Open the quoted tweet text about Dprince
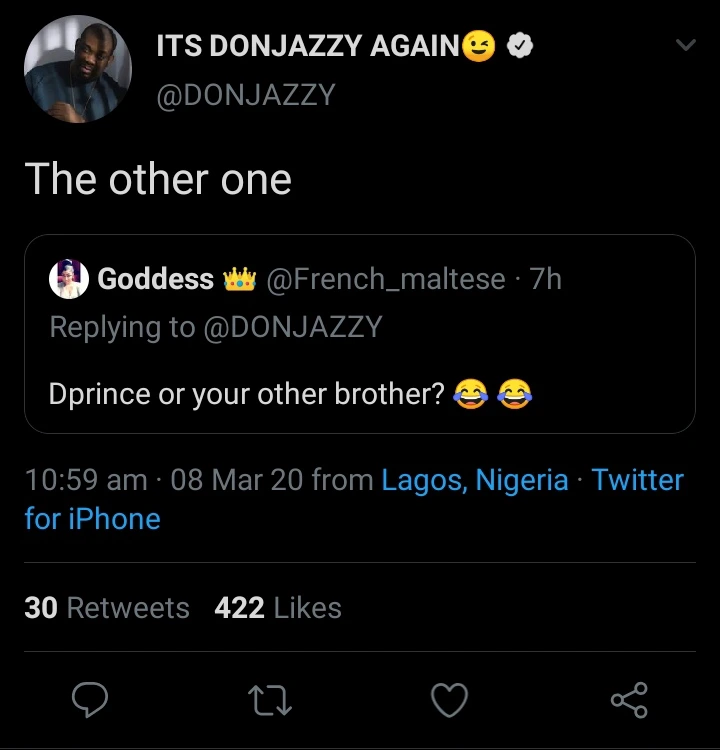This screenshot has width=720, height=750. pyautogui.click(x=246, y=393)
